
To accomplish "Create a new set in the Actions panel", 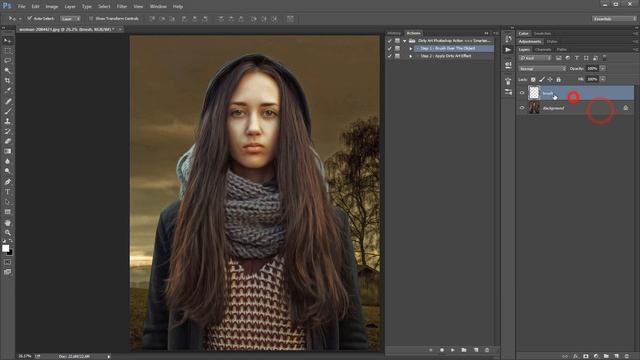I will pos(464,350).
